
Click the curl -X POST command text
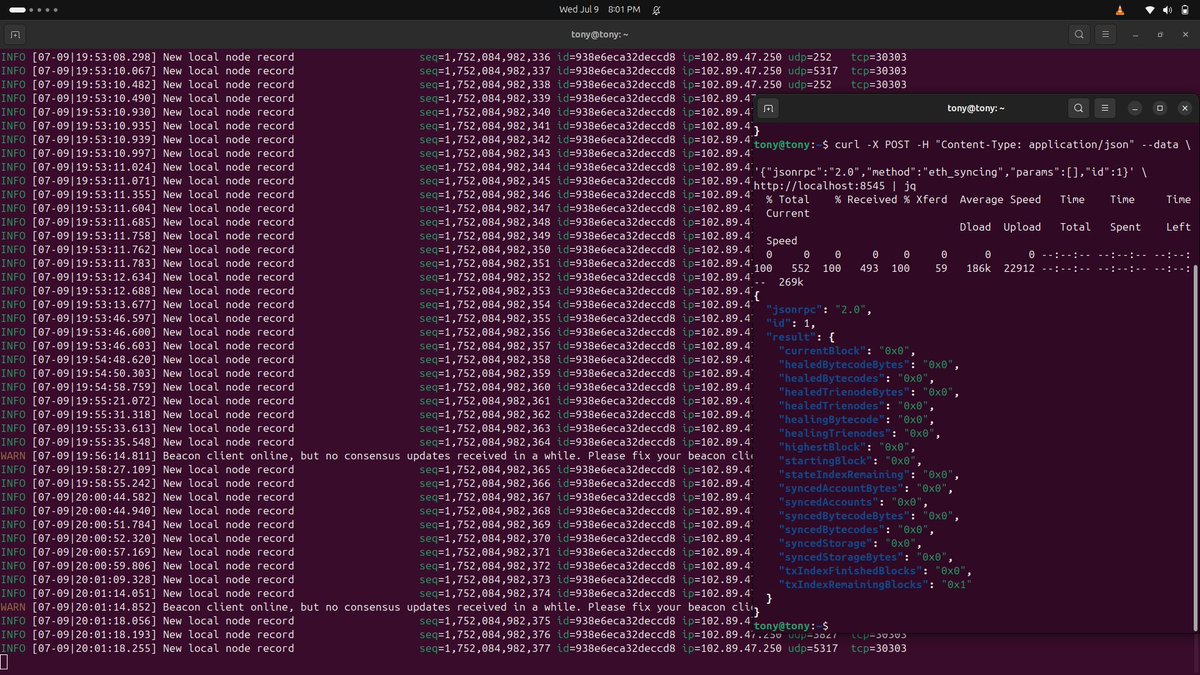[x=1011, y=146]
